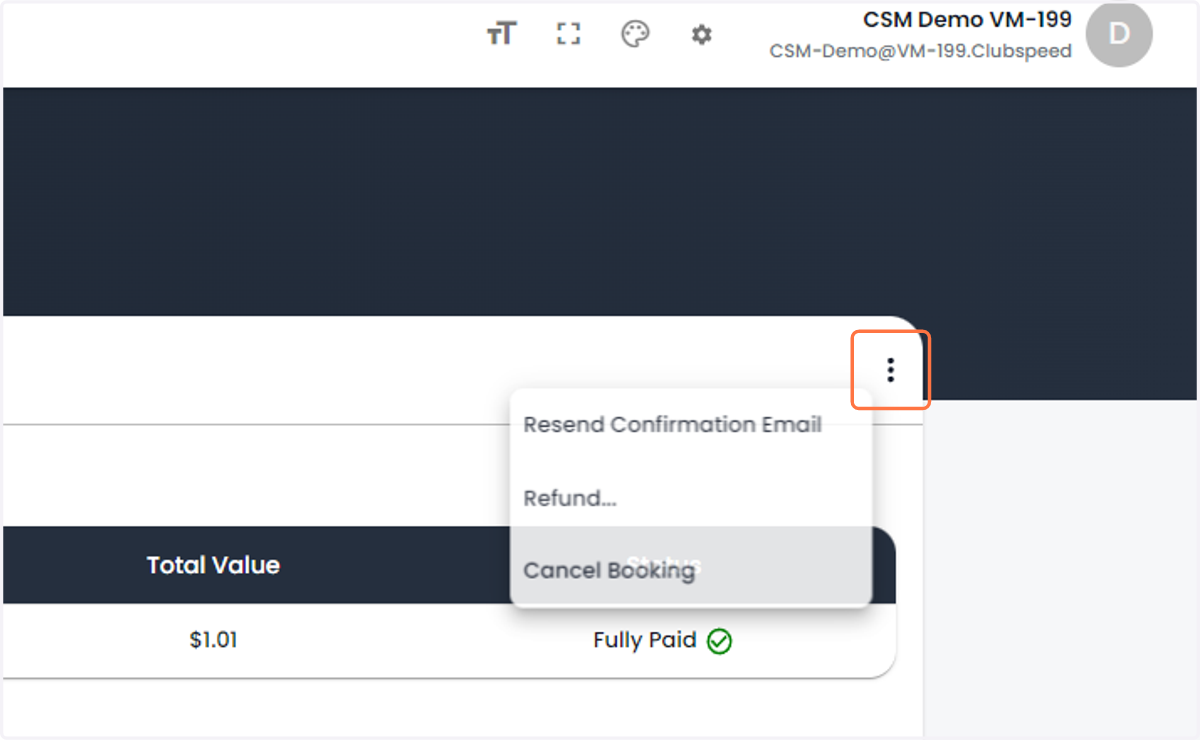
Task: Open the three-dot booking options menu
Action: [x=890, y=371]
